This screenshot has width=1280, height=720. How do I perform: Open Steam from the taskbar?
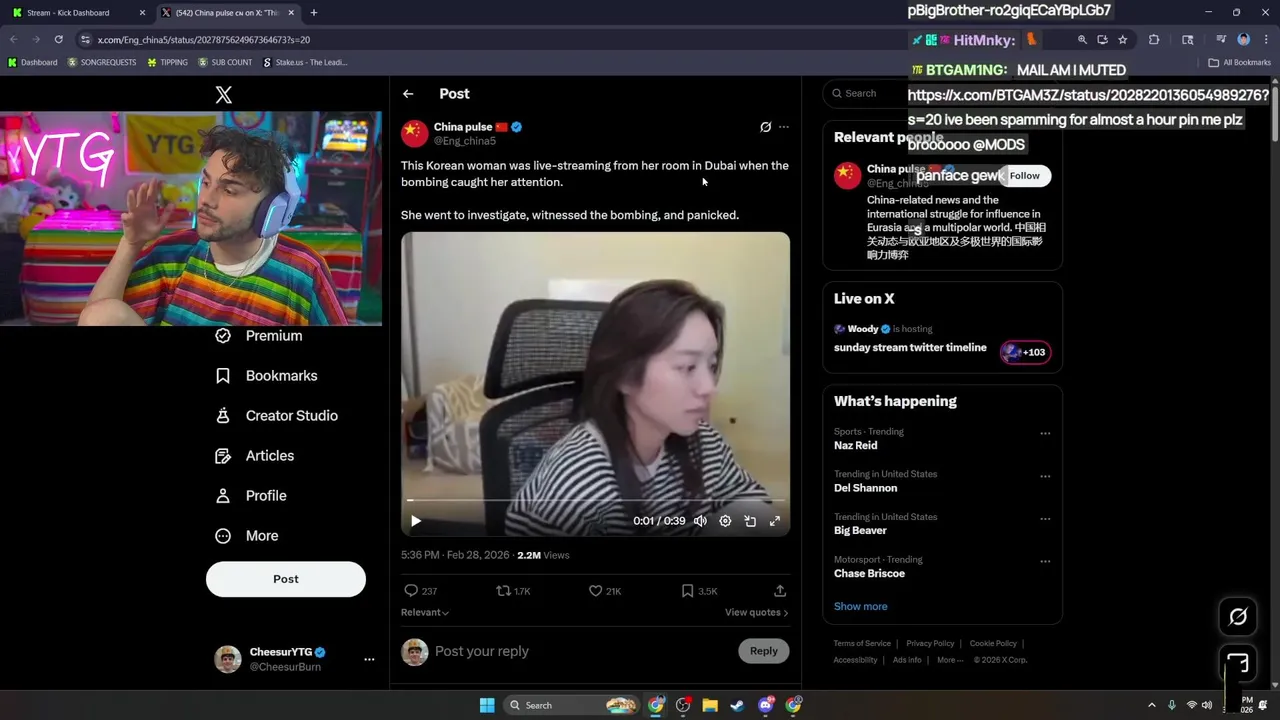coord(737,705)
